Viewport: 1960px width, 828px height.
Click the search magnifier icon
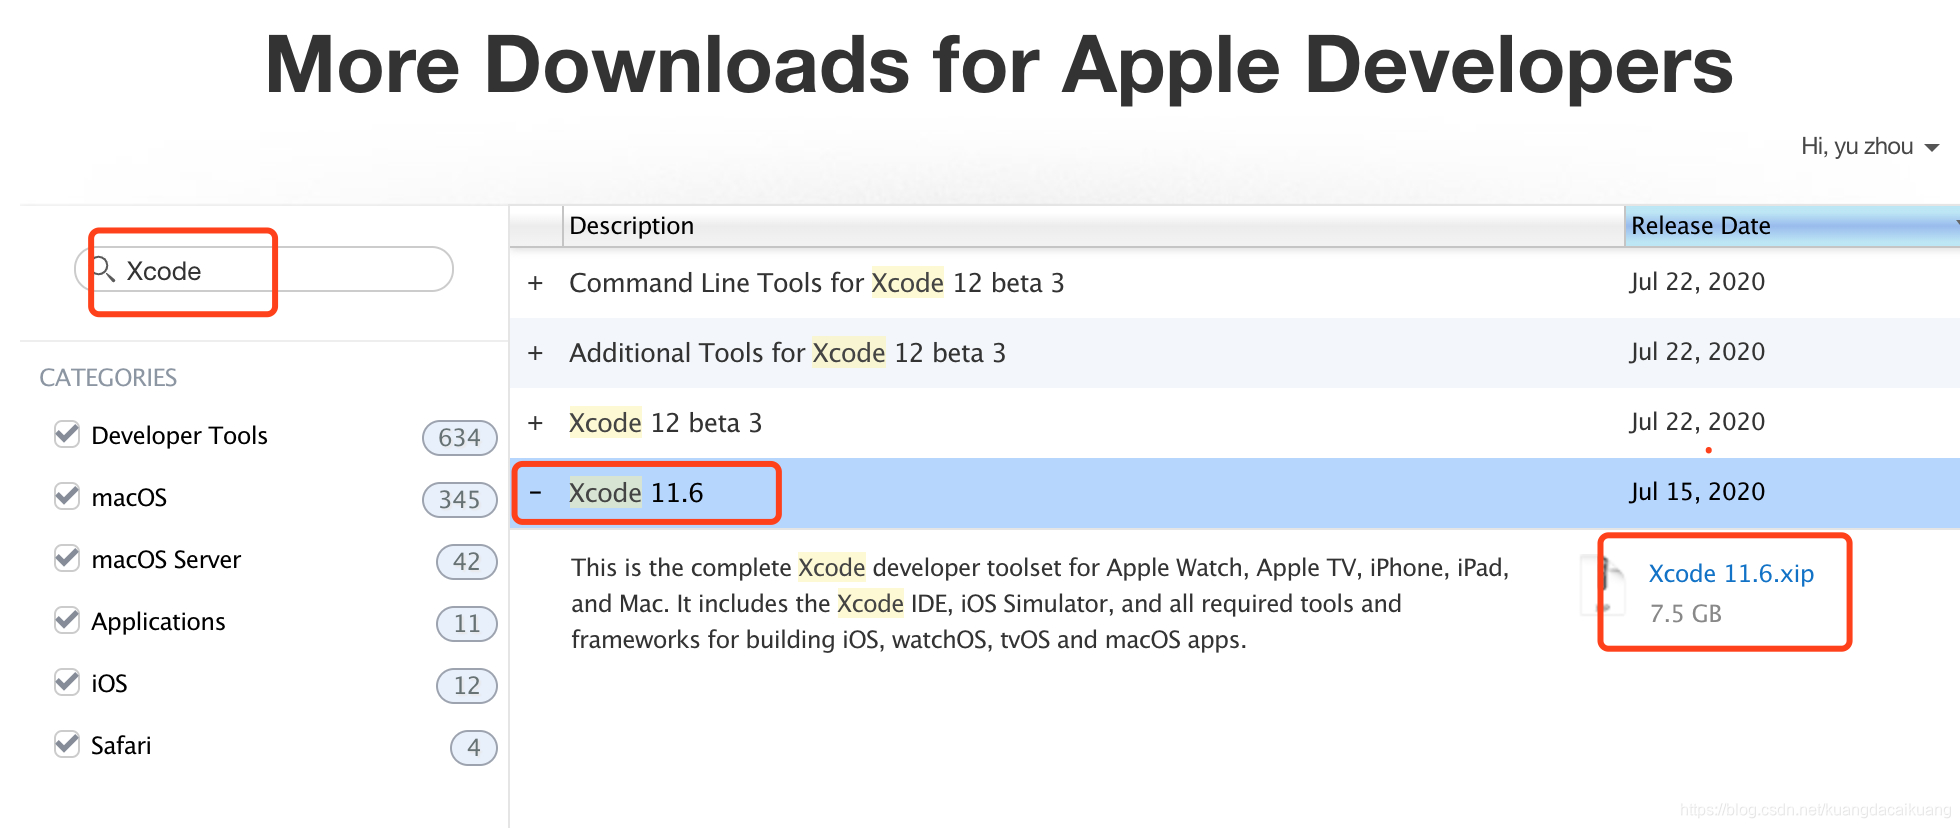pyautogui.click(x=103, y=269)
